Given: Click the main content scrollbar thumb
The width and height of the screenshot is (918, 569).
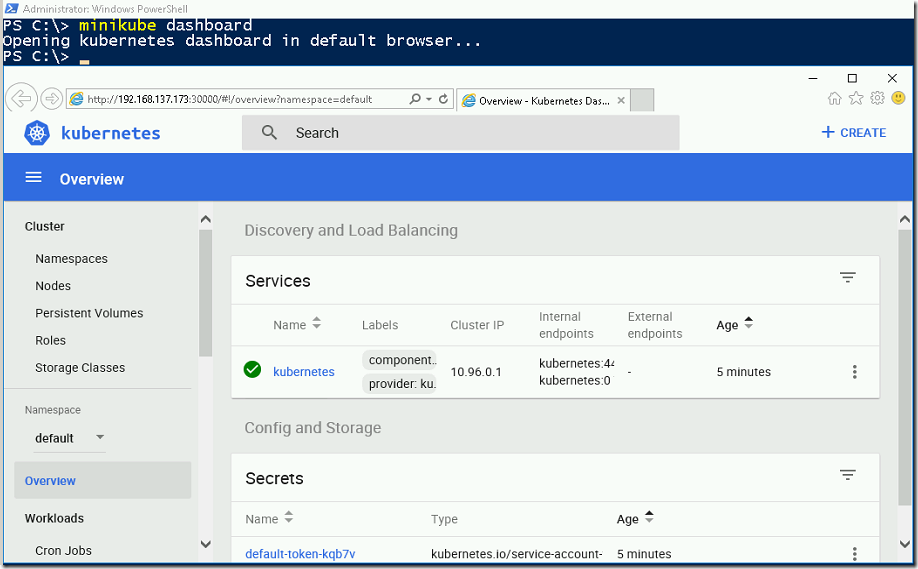Looking at the screenshot, I should pyautogui.click(x=905, y=367).
